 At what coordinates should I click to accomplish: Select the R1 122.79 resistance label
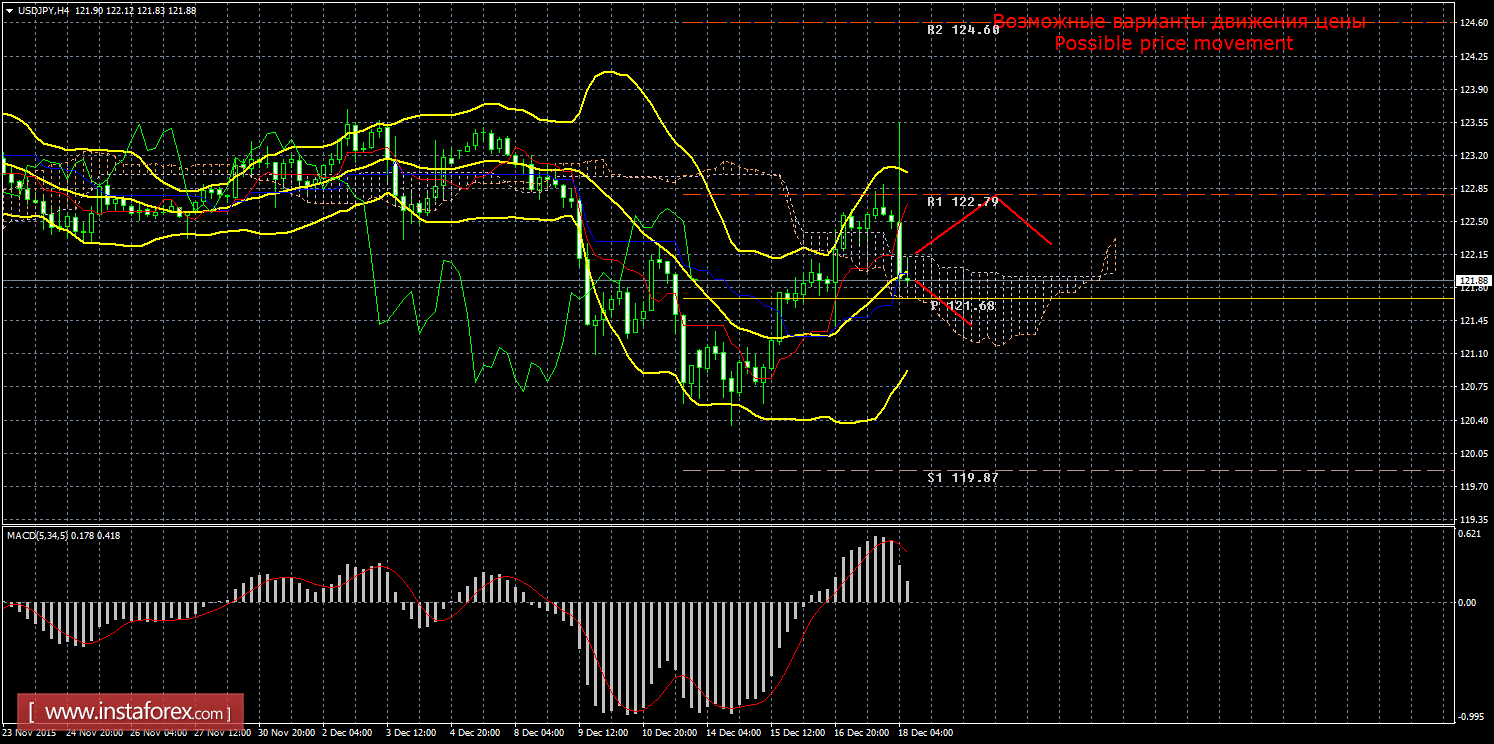tap(962, 202)
